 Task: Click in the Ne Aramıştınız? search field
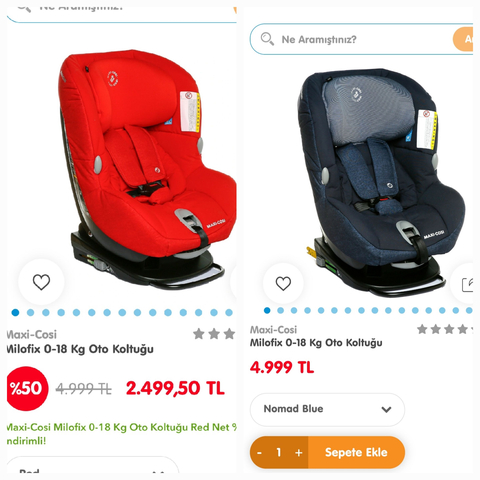click(x=362, y=39)
